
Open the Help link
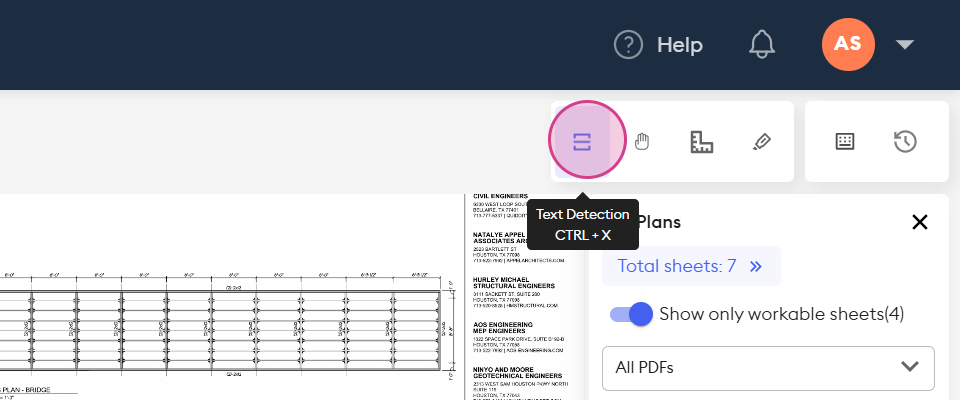680,45
